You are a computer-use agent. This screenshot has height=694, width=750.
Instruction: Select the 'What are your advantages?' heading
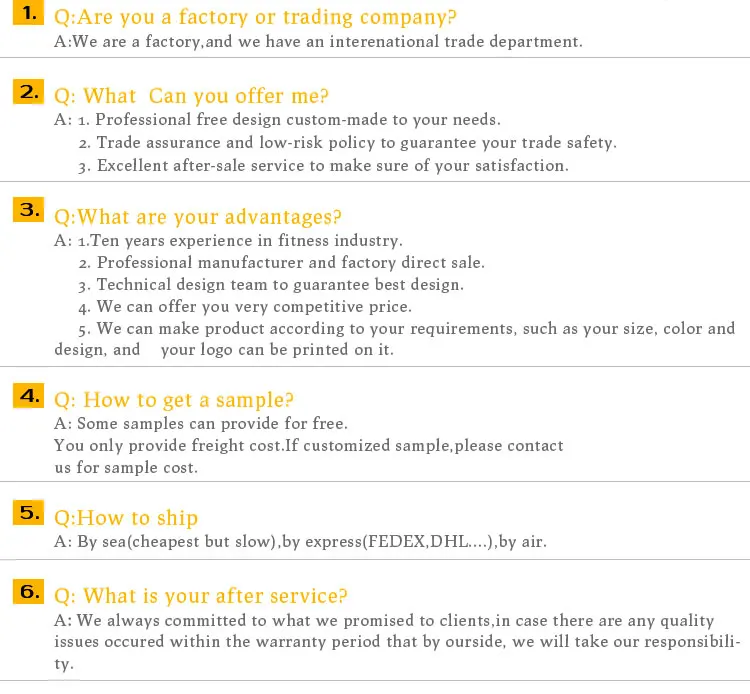pos(197,217)
